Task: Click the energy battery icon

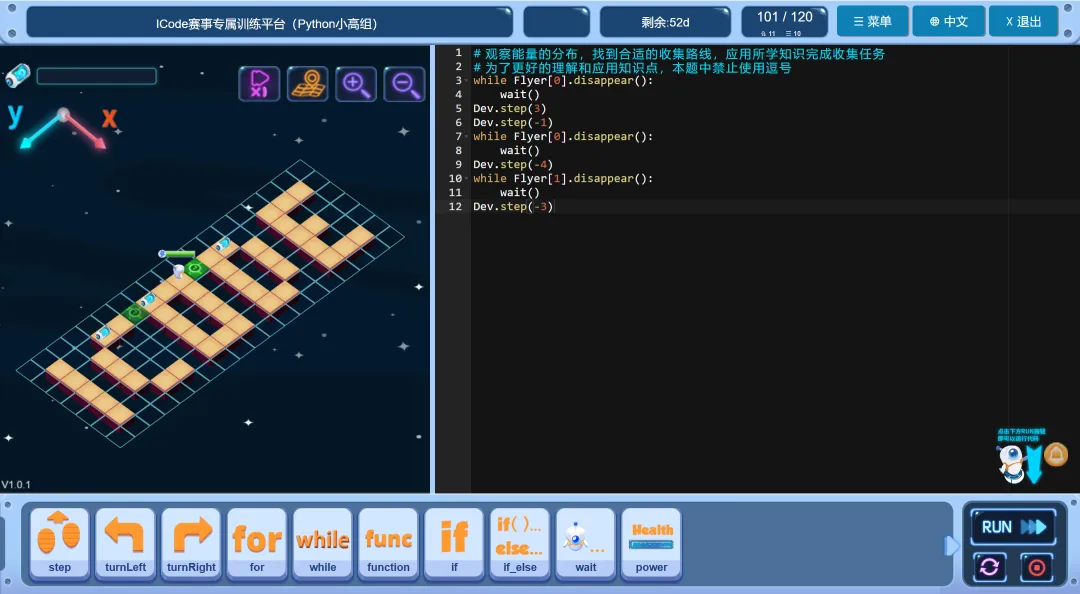Action: point(18,76)
